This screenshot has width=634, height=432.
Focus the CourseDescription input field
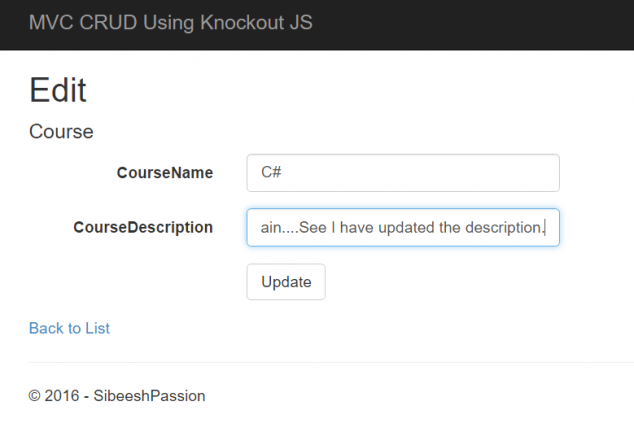[402, 227]
